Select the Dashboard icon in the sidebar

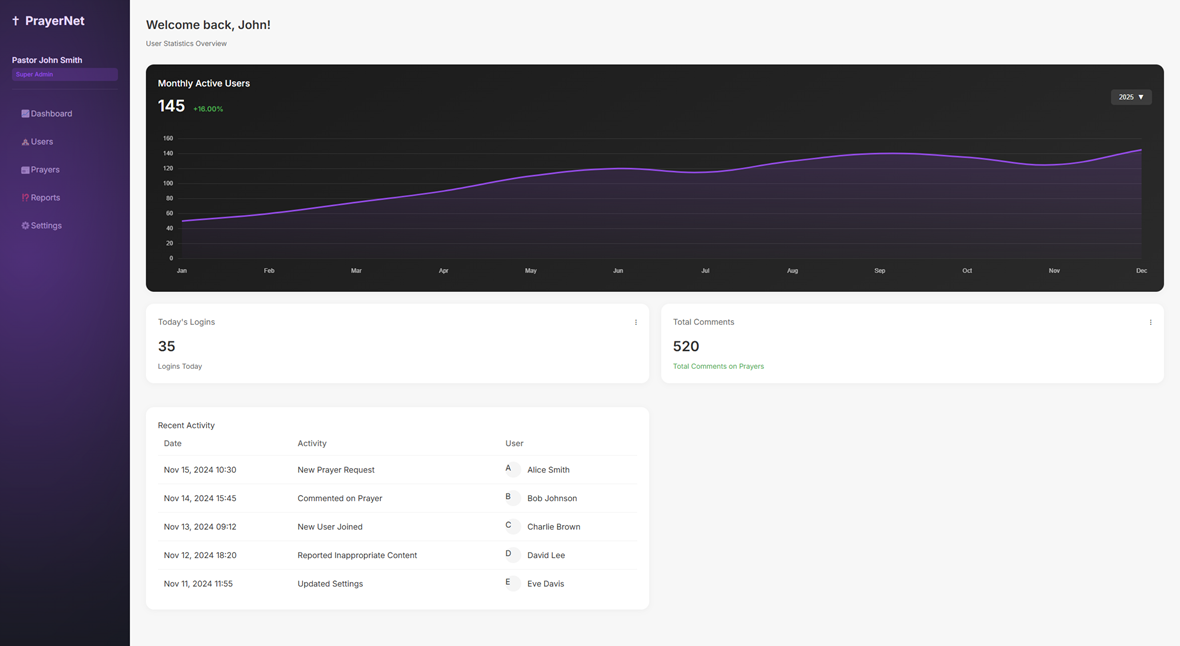pos(24,113)
